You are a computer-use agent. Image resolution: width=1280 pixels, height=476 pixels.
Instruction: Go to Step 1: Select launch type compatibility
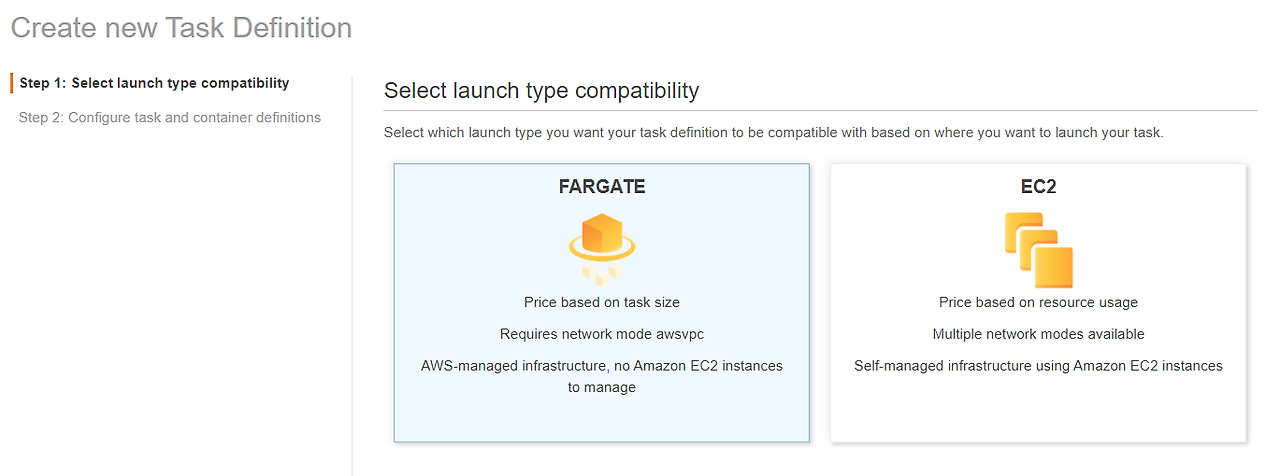tap(154, 83)
